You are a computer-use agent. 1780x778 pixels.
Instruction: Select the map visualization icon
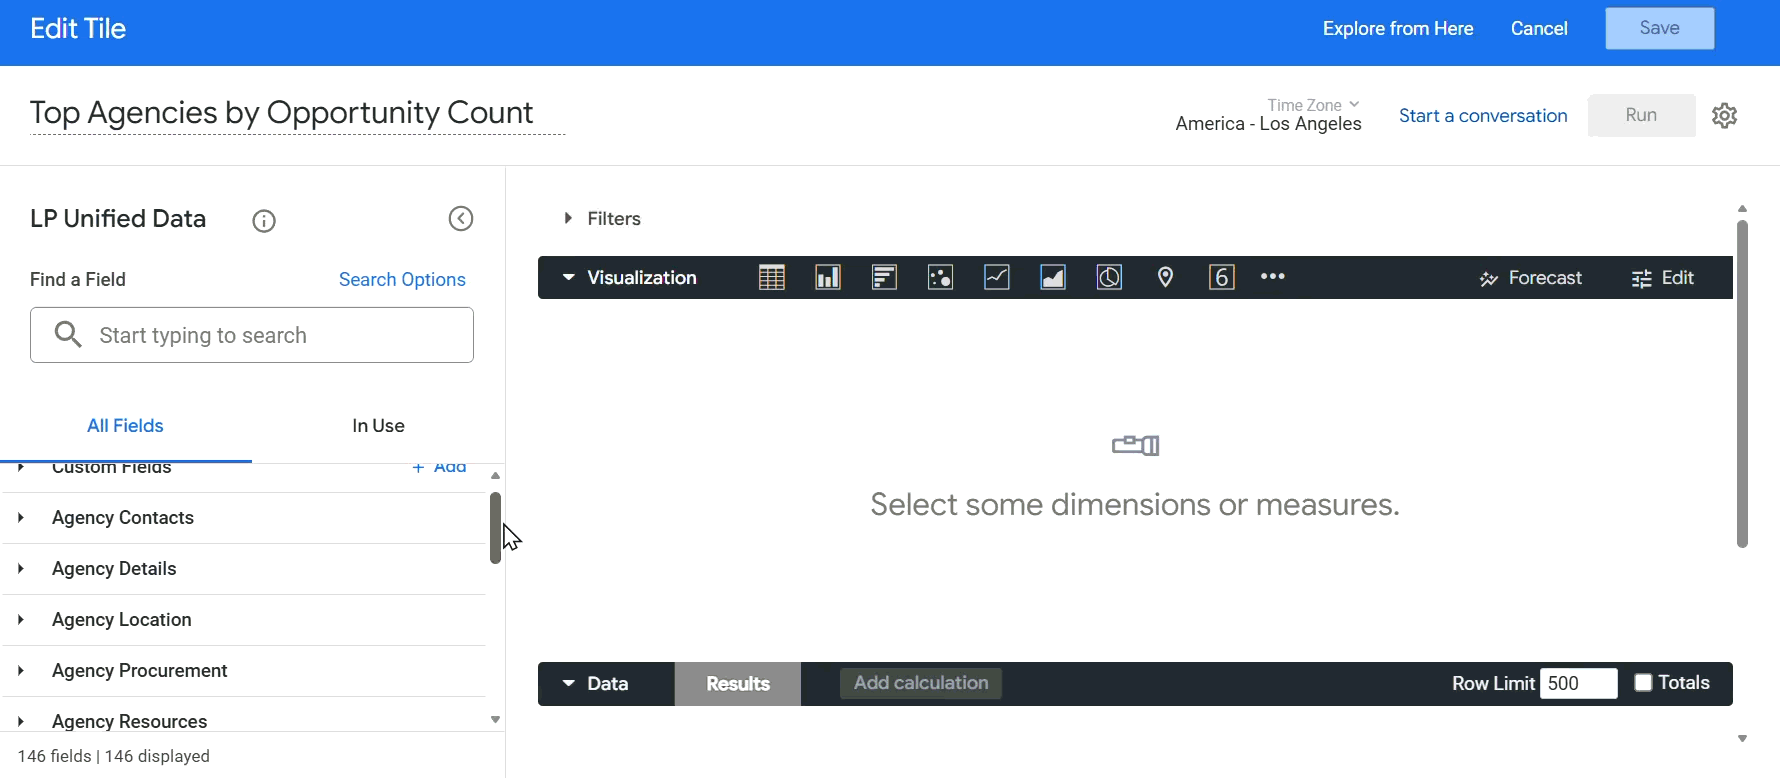pyautogui.click(x=1166, y=278)
